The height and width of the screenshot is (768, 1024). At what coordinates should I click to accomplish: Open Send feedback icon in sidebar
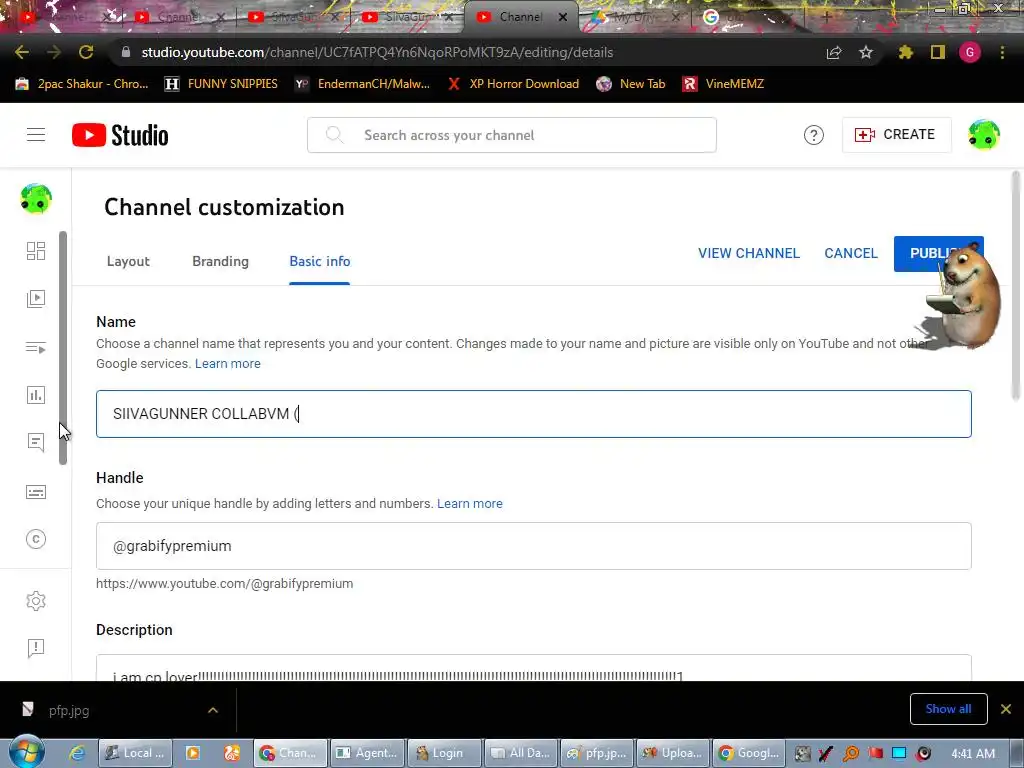point(36,648)
